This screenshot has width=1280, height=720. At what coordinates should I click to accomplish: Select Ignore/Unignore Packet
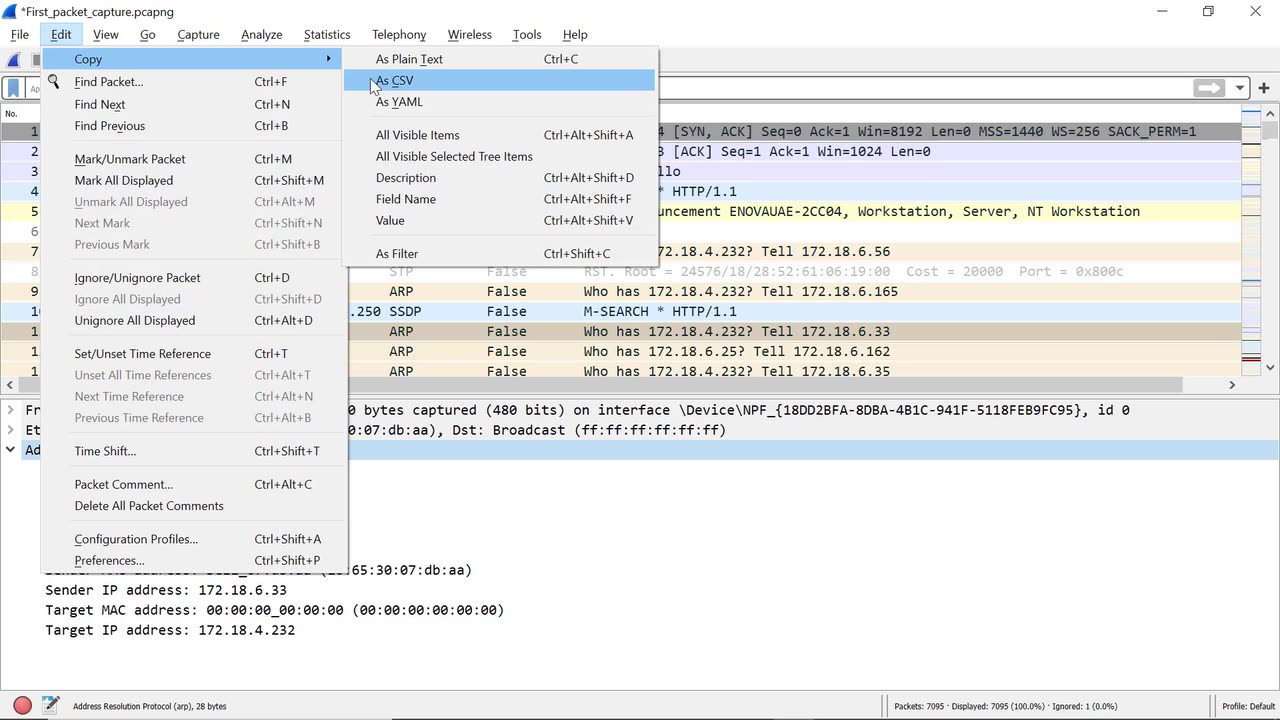194,278
